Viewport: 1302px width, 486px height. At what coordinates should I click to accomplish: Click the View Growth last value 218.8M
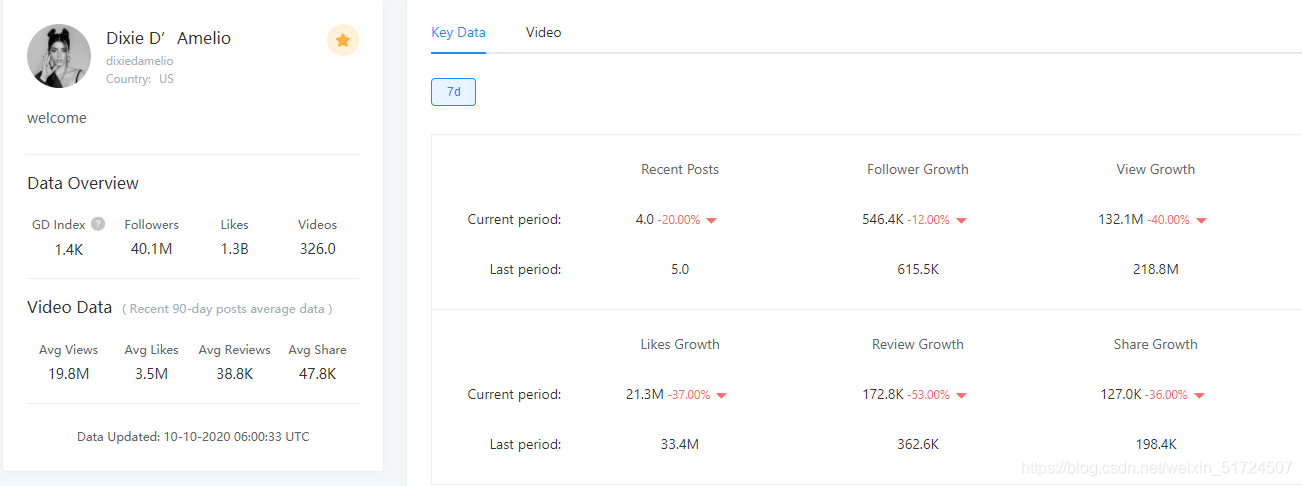(1156, 269)
